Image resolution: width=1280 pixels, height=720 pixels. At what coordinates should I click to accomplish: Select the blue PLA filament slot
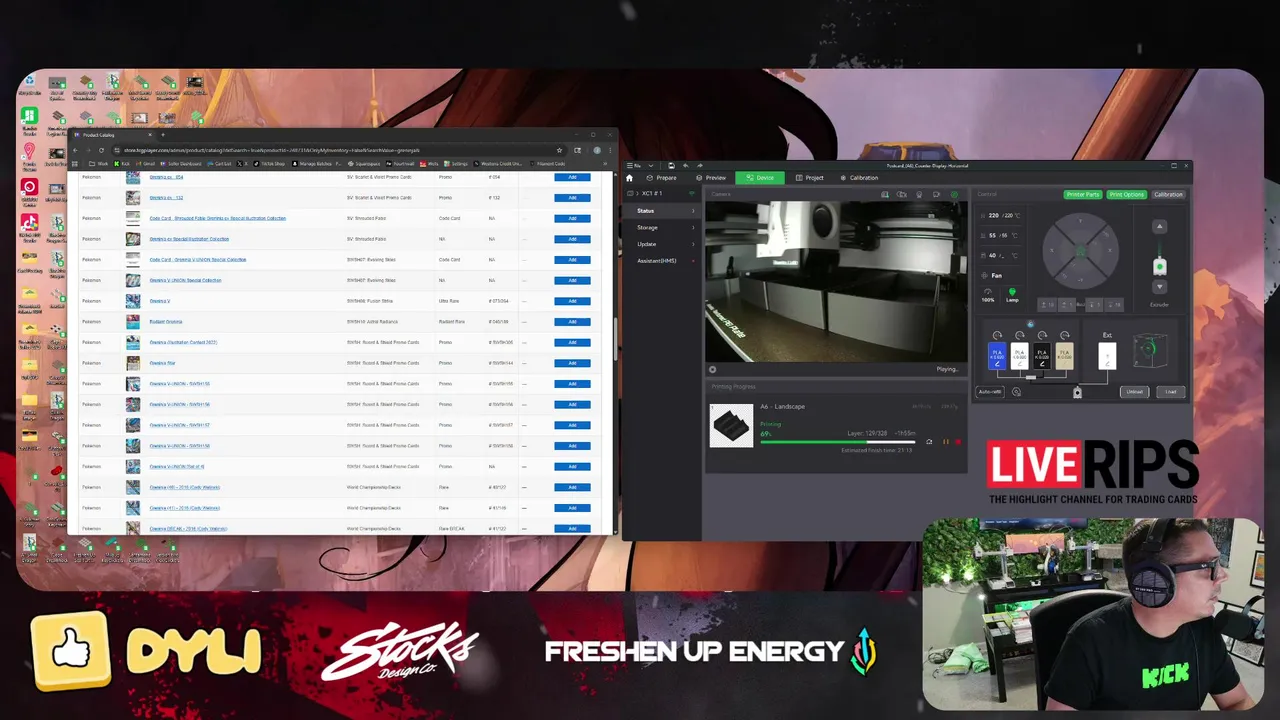[997, 356]
